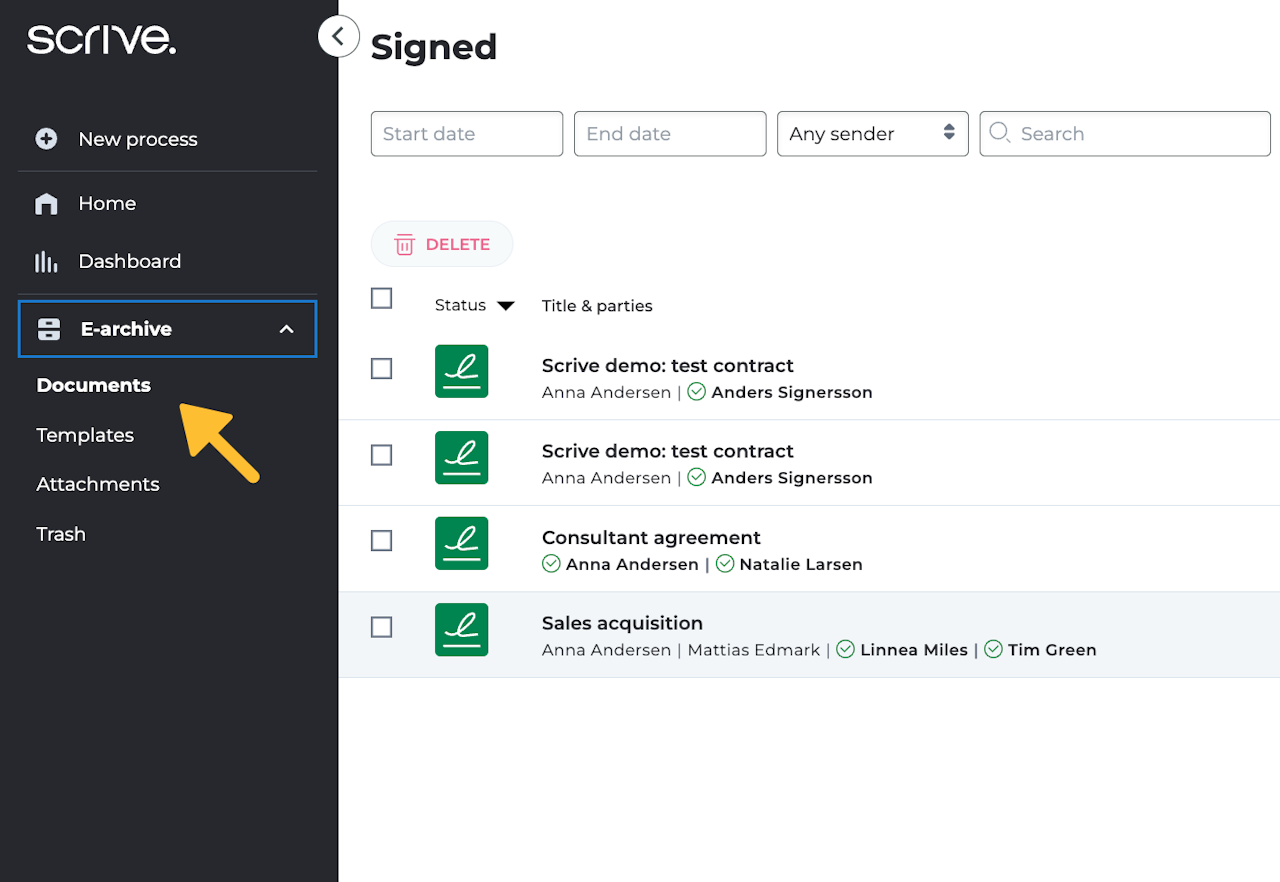Open Templates in the sidebar

coord(85,435)
